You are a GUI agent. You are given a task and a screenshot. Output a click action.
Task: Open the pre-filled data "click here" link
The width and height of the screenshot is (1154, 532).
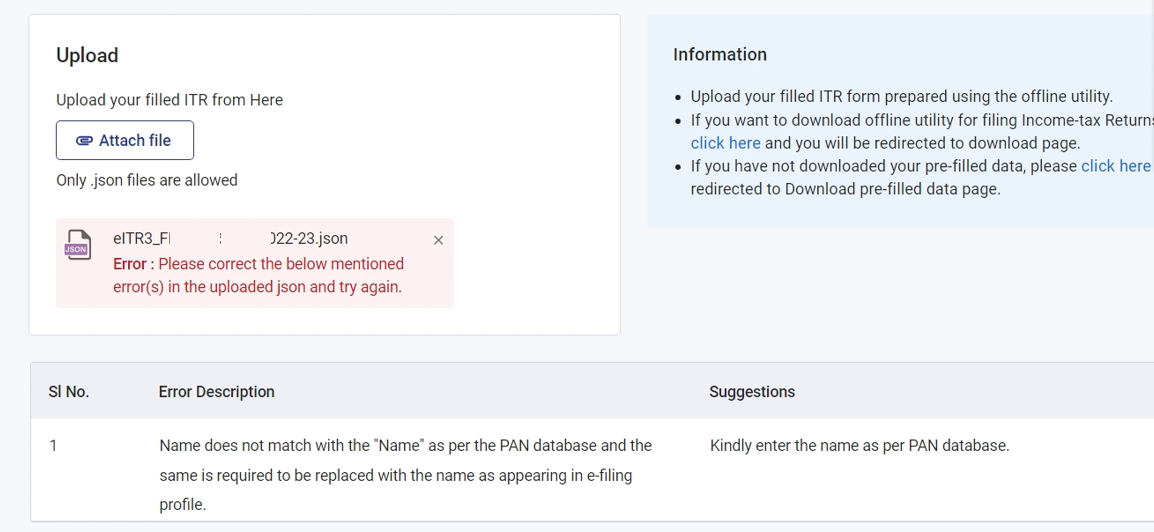point(1115,166)
